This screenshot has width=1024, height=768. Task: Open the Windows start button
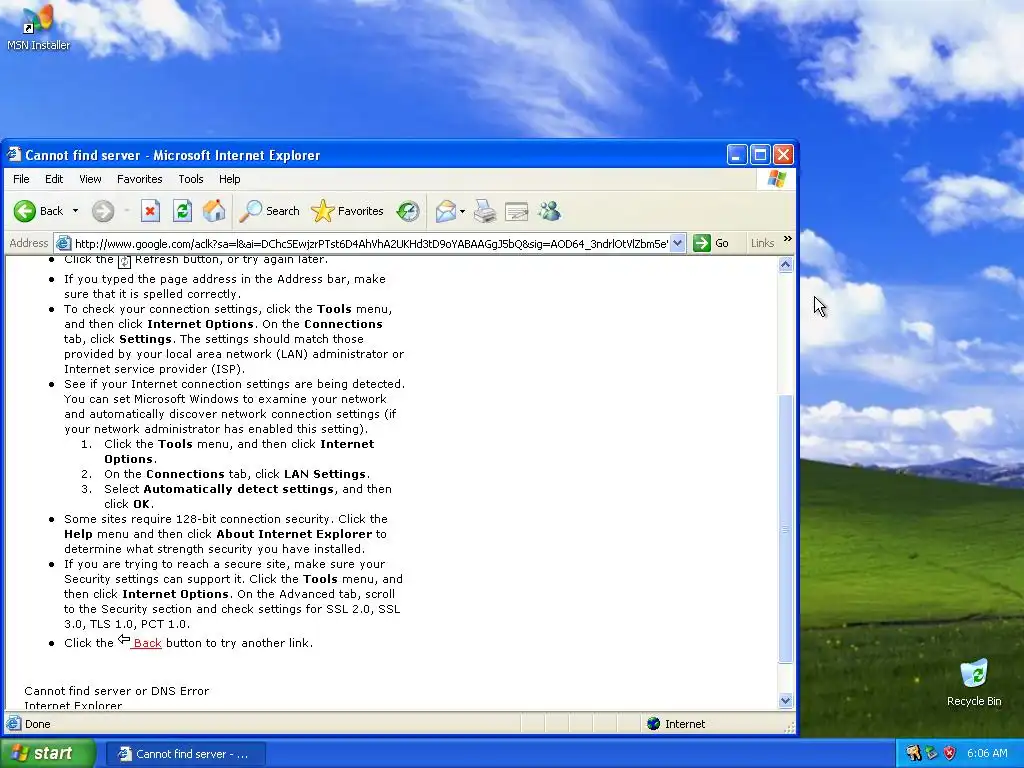pyautogui.click(x=48, y=753)
